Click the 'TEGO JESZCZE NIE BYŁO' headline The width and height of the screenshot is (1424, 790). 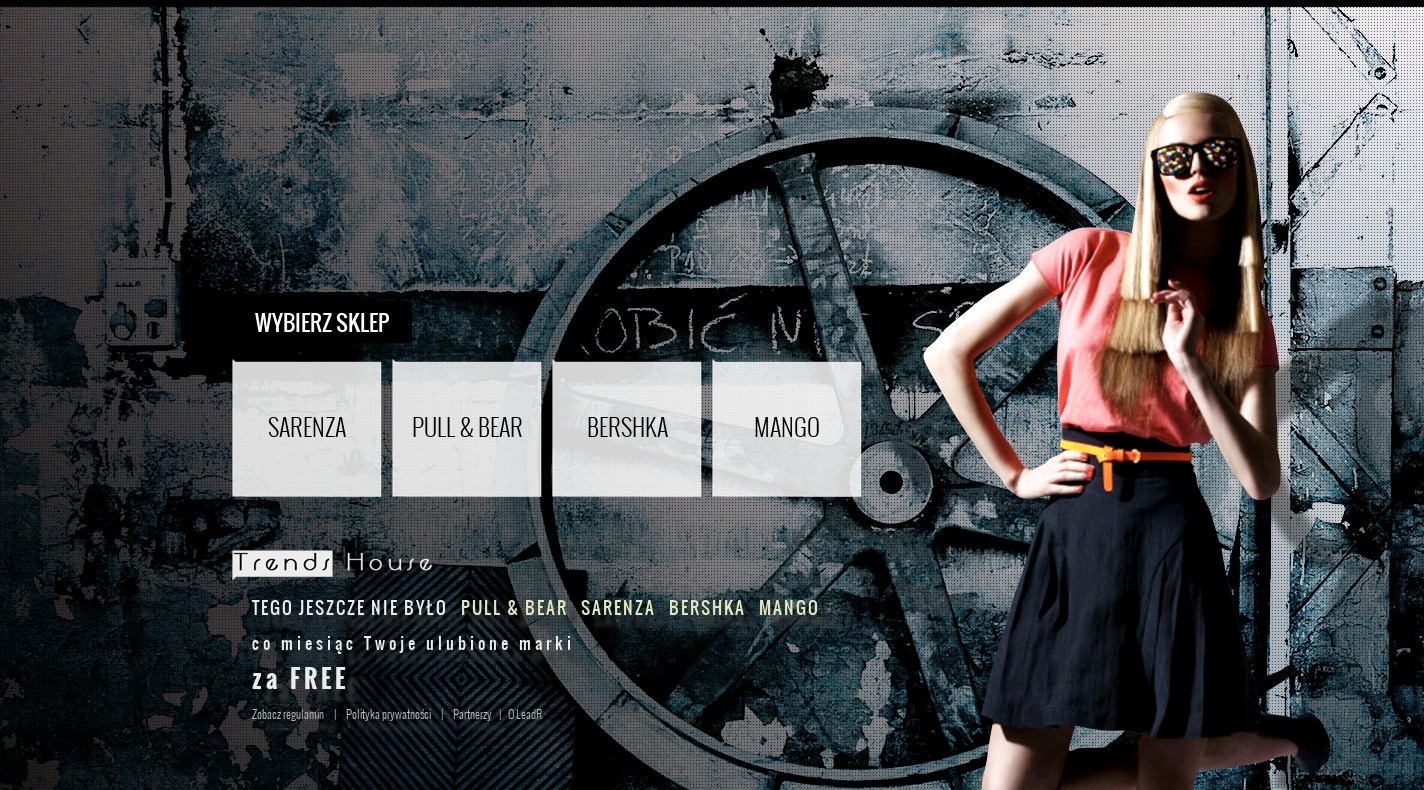click(349, 608)
